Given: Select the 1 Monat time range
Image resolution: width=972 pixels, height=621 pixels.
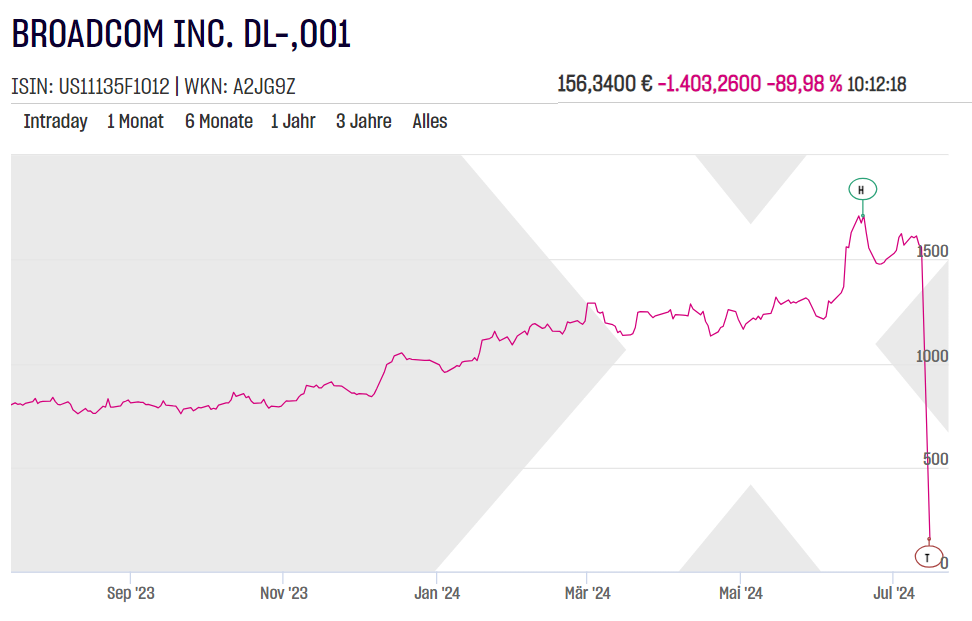Looking at the screenshot, I should point(135,122).
